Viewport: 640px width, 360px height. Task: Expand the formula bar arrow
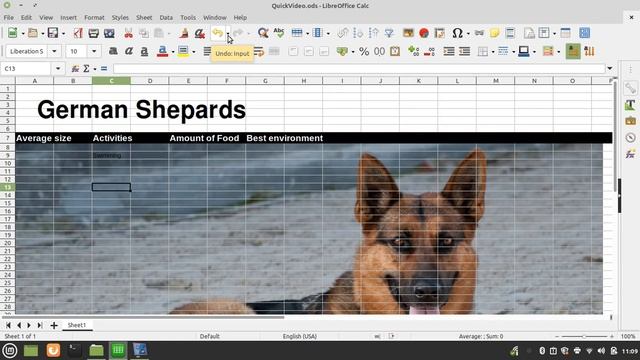(610, 69)
